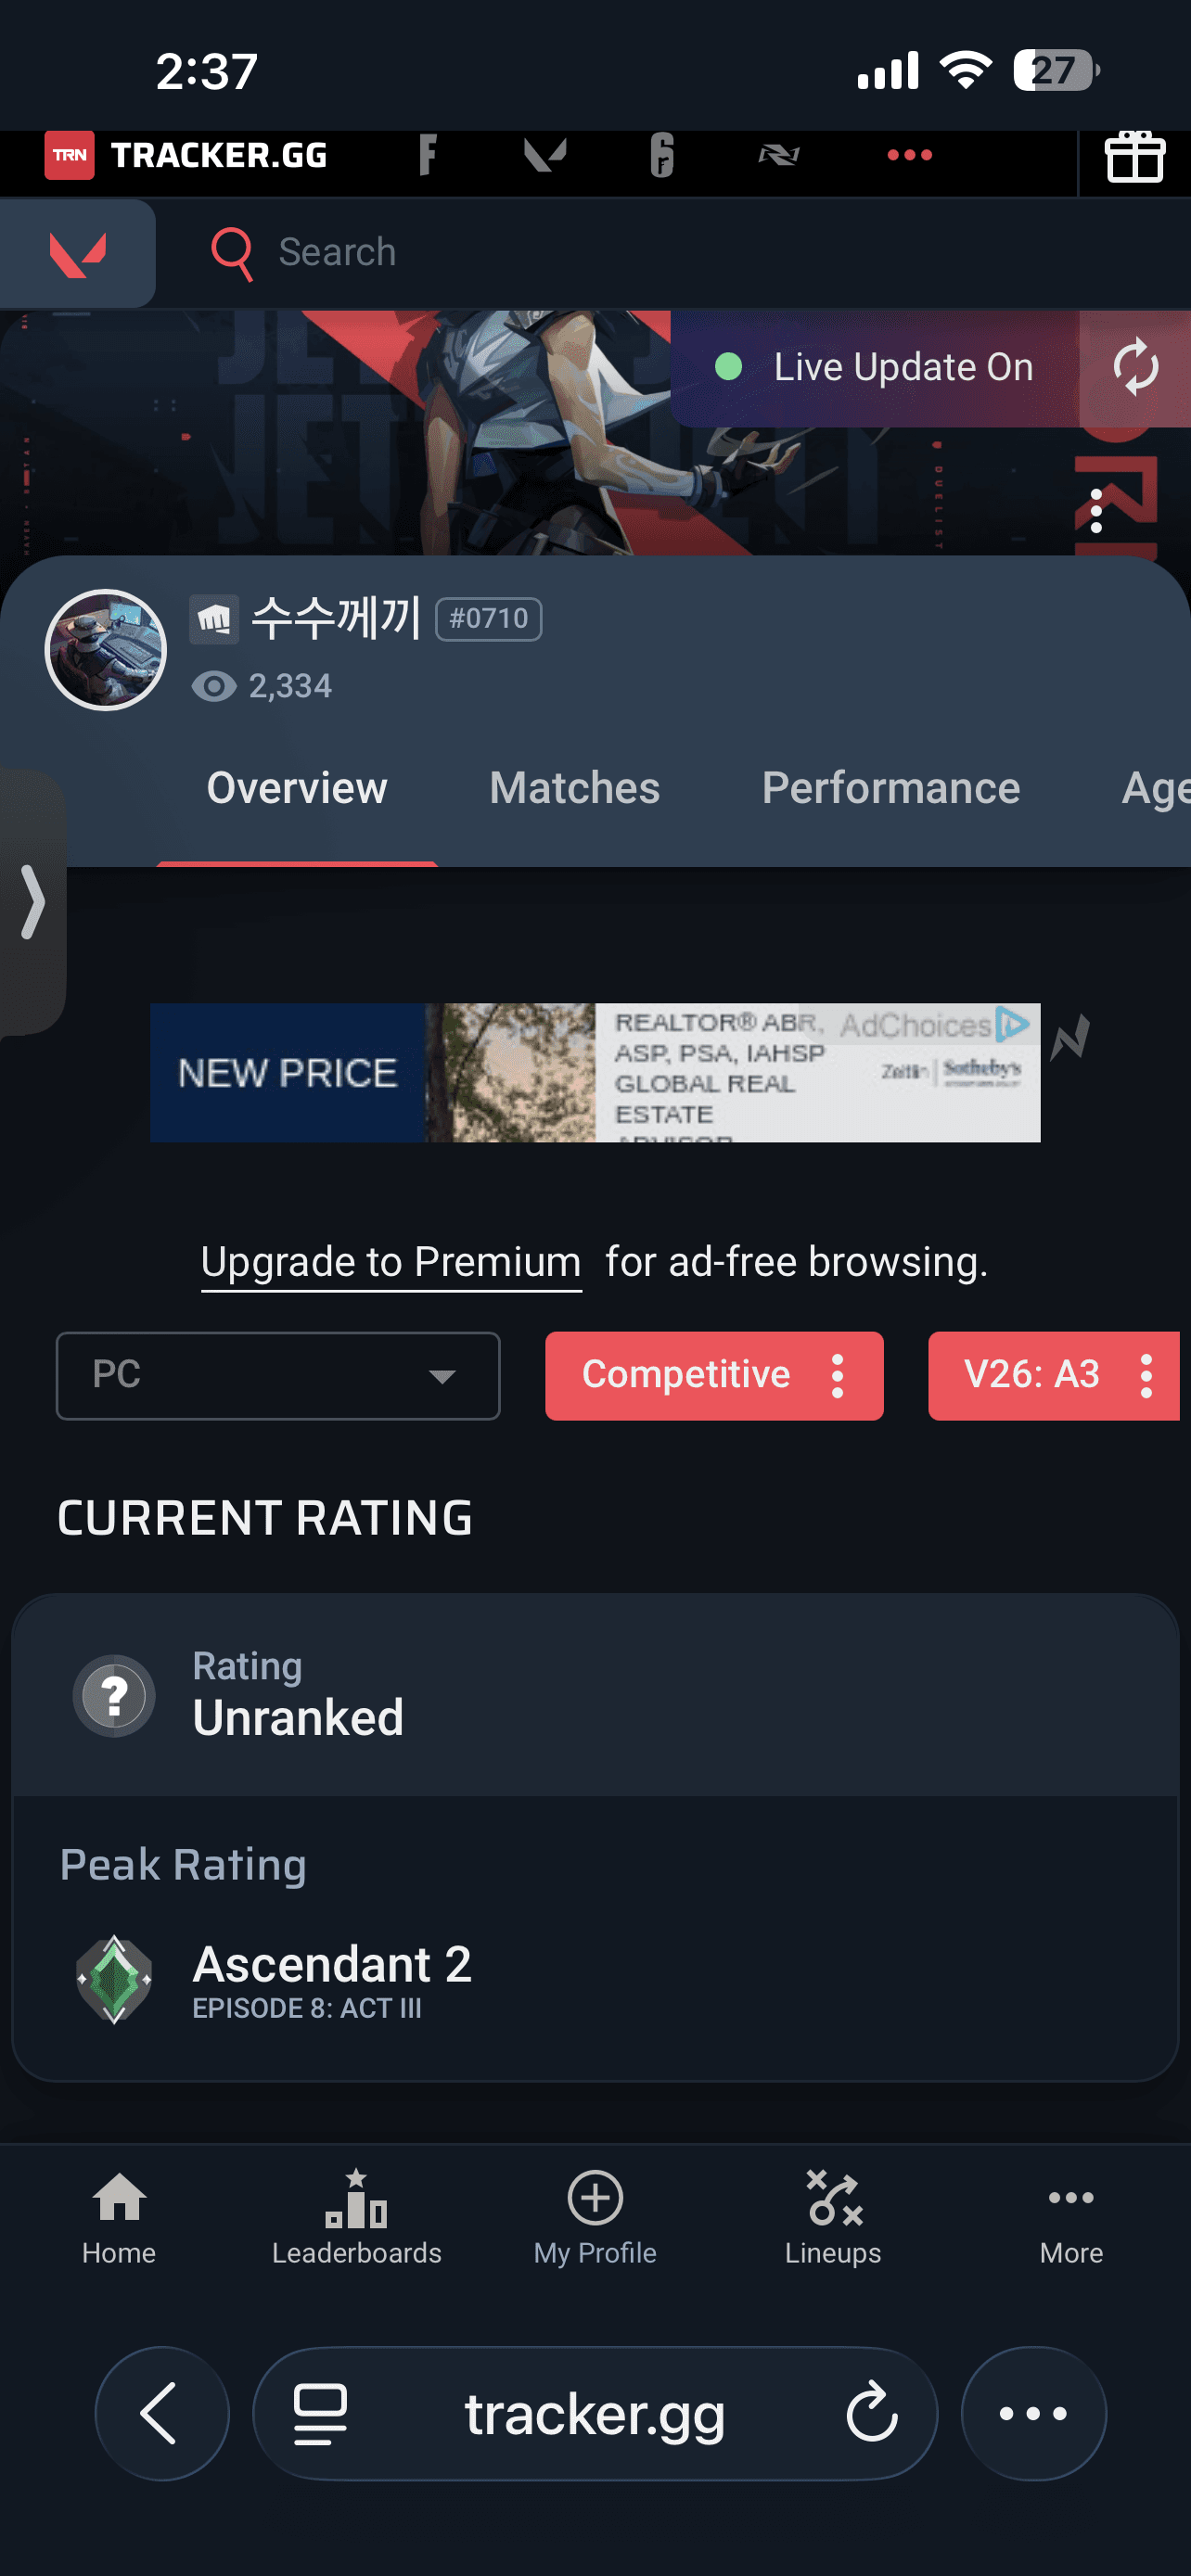
Task: Expand the PC platform dropdown
Action: (x=278, y=1375)
